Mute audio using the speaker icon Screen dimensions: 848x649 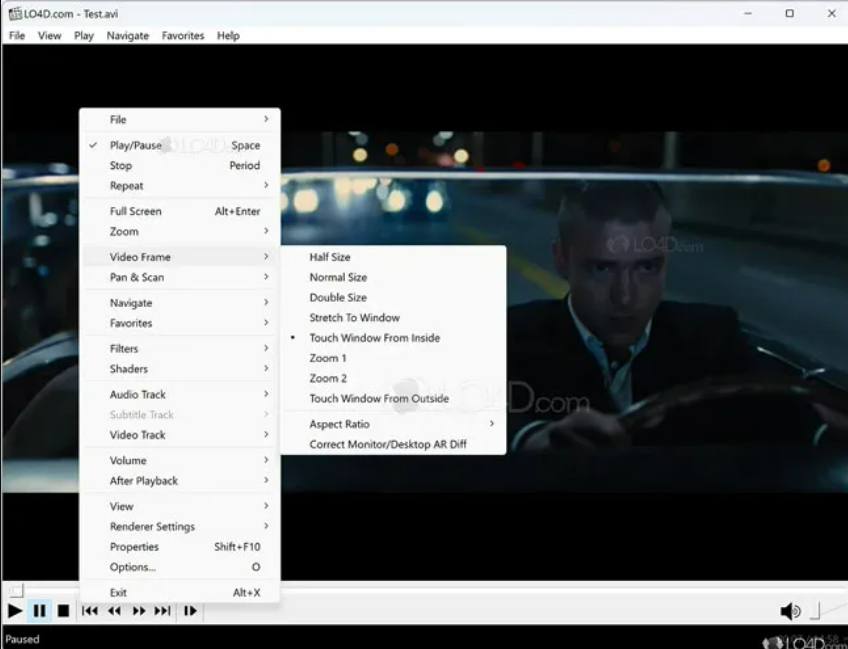click(x=789, y=611)
